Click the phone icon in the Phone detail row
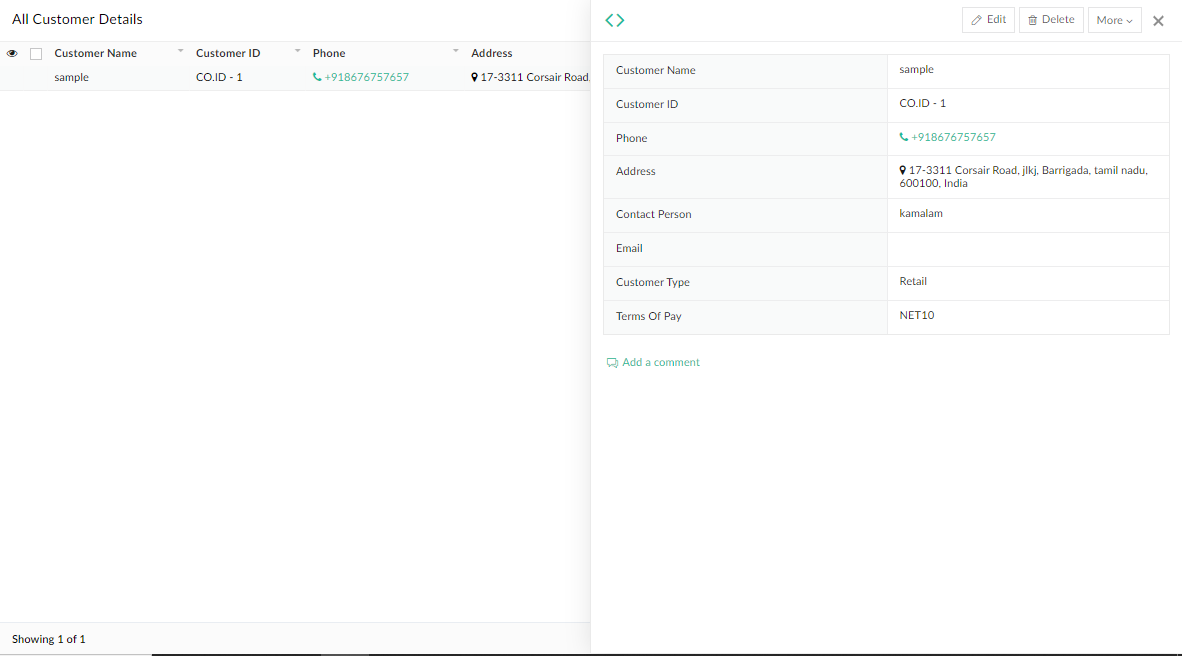The image size is (1182, 656). tap(903, 137)
